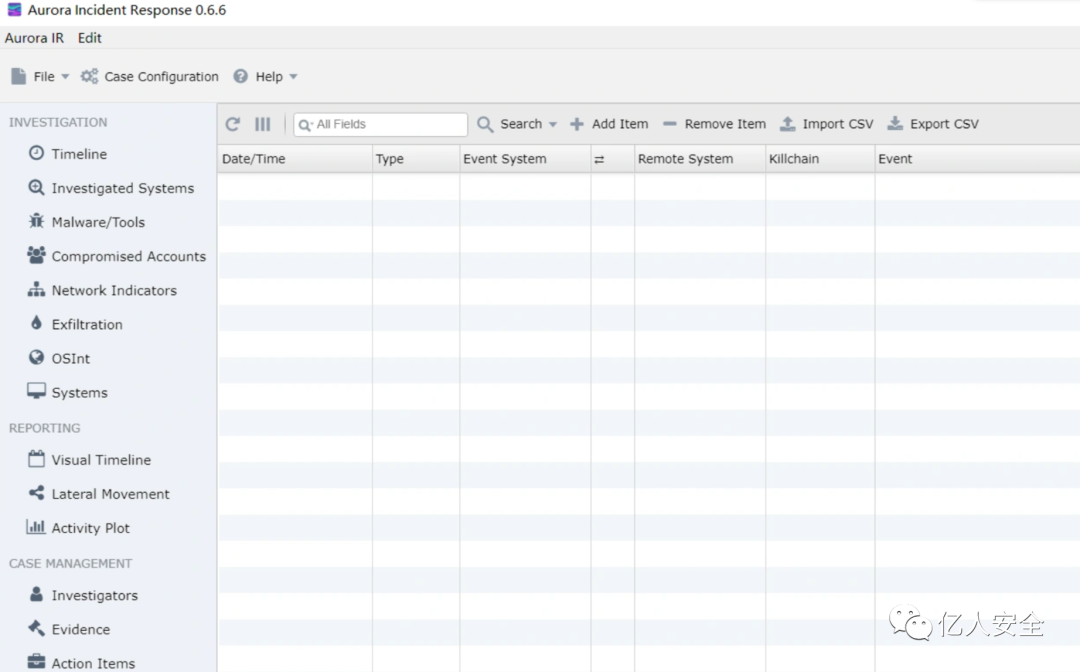Click the Systems monitor icon
Image resolution: width=1080 pixels, height=672 pixels.
(x=37, y=391)
